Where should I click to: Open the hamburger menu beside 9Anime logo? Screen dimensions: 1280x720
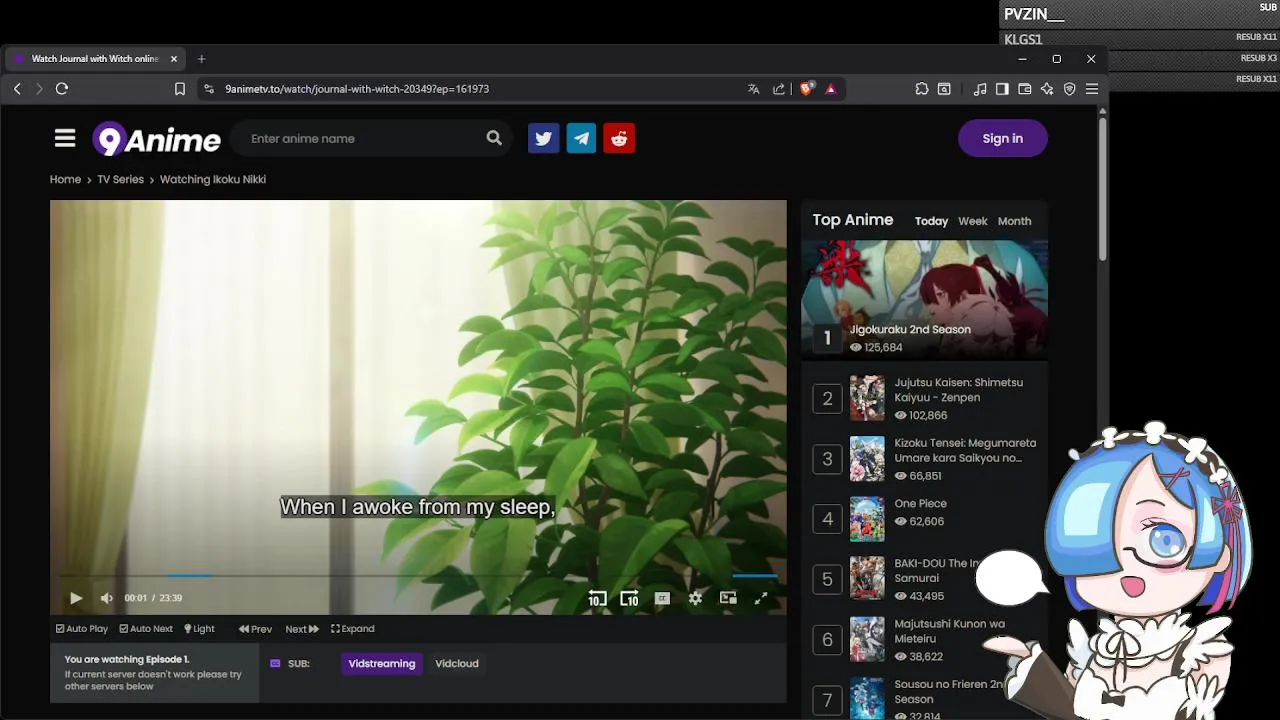[x=65, y=138]
